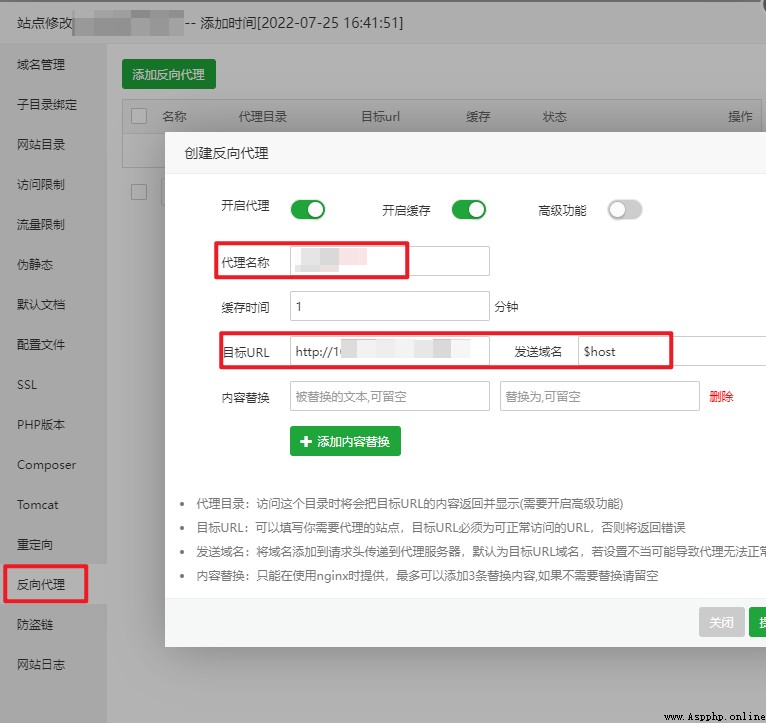The height and width of the screenshot is (723, 766).
Task: Focus the 替换为 input field
Action: tap(600, 396)
